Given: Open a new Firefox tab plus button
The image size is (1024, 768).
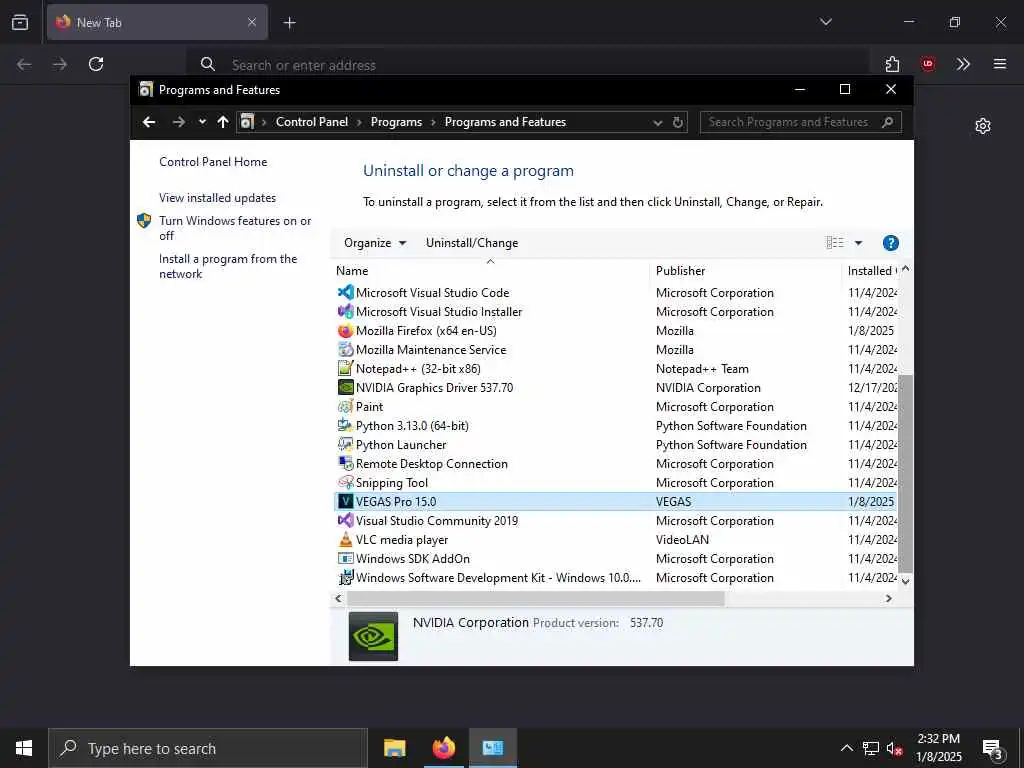Looking at the screenshot, I should pyautogui.click(x=289, y=23).
